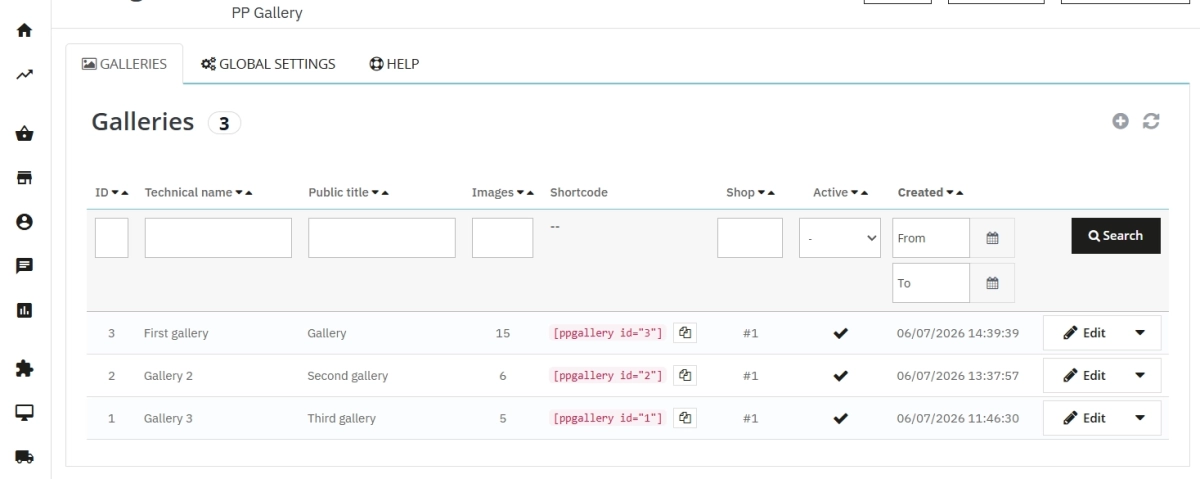Click the images count 15 cell
Viewport: 1200px width, 479px height.
click(x=503, y=334)
